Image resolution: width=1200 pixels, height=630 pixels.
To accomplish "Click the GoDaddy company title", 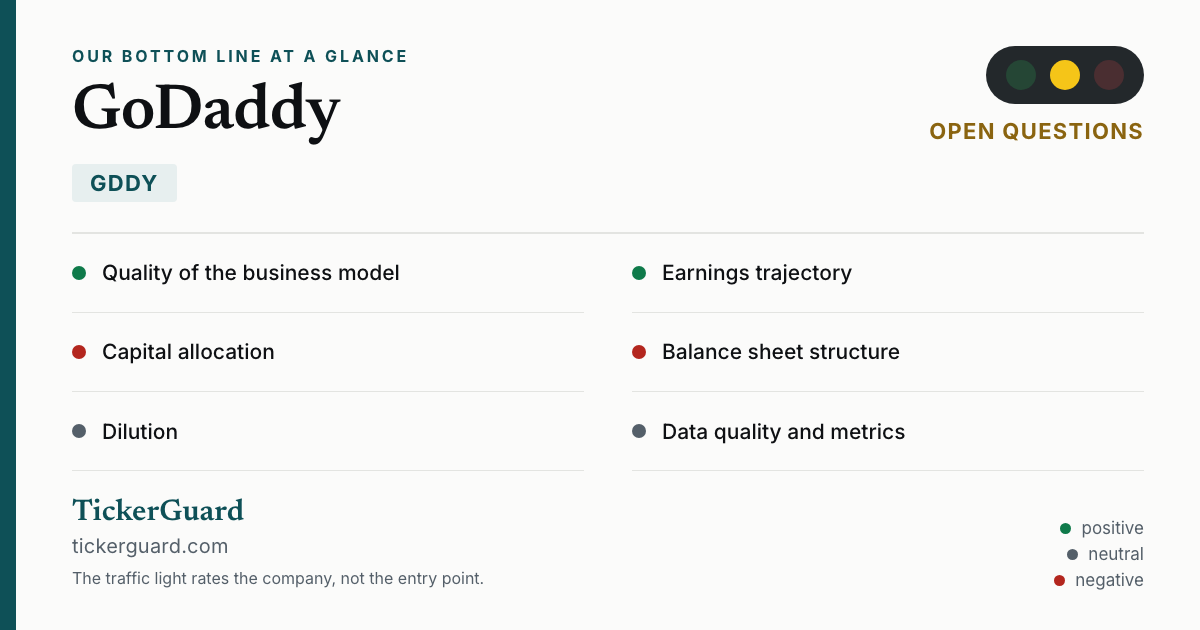I will 206,108.
